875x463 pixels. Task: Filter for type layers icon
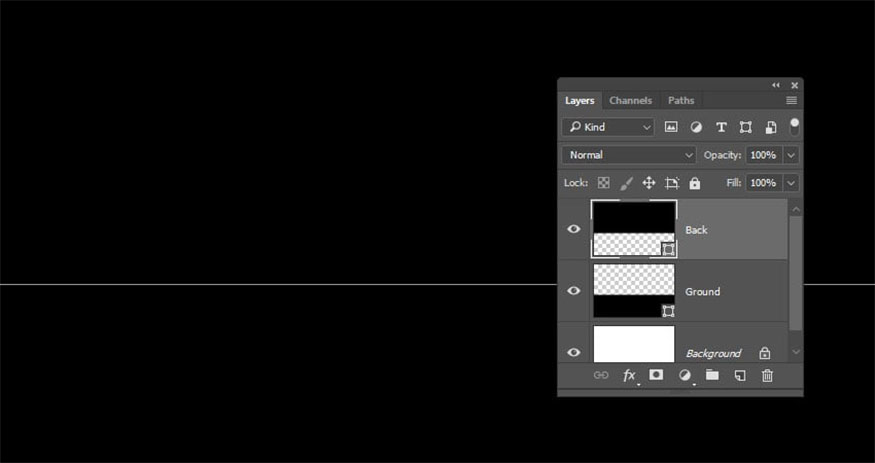pyautogui.click(x=721, y=127)
